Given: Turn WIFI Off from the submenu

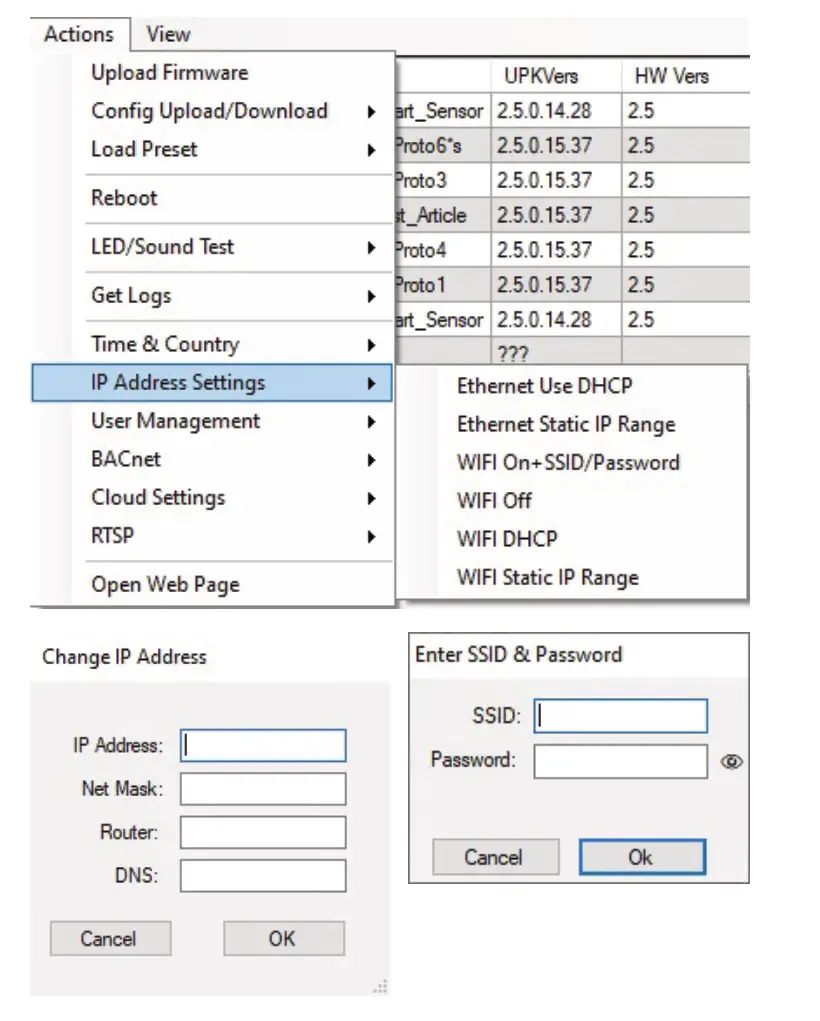Looking at the screenshot, I should coord(493,500).
